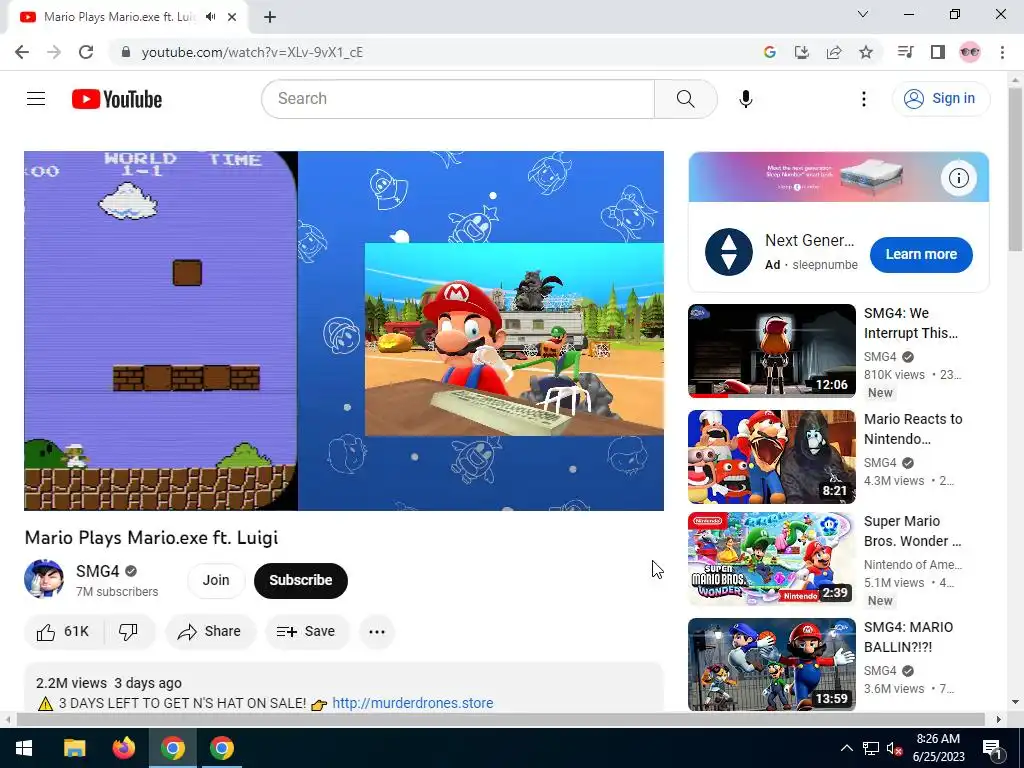Viewport: 1024px width, 768px height.
Task: Open the Chrome side panel
Action: 938,52
